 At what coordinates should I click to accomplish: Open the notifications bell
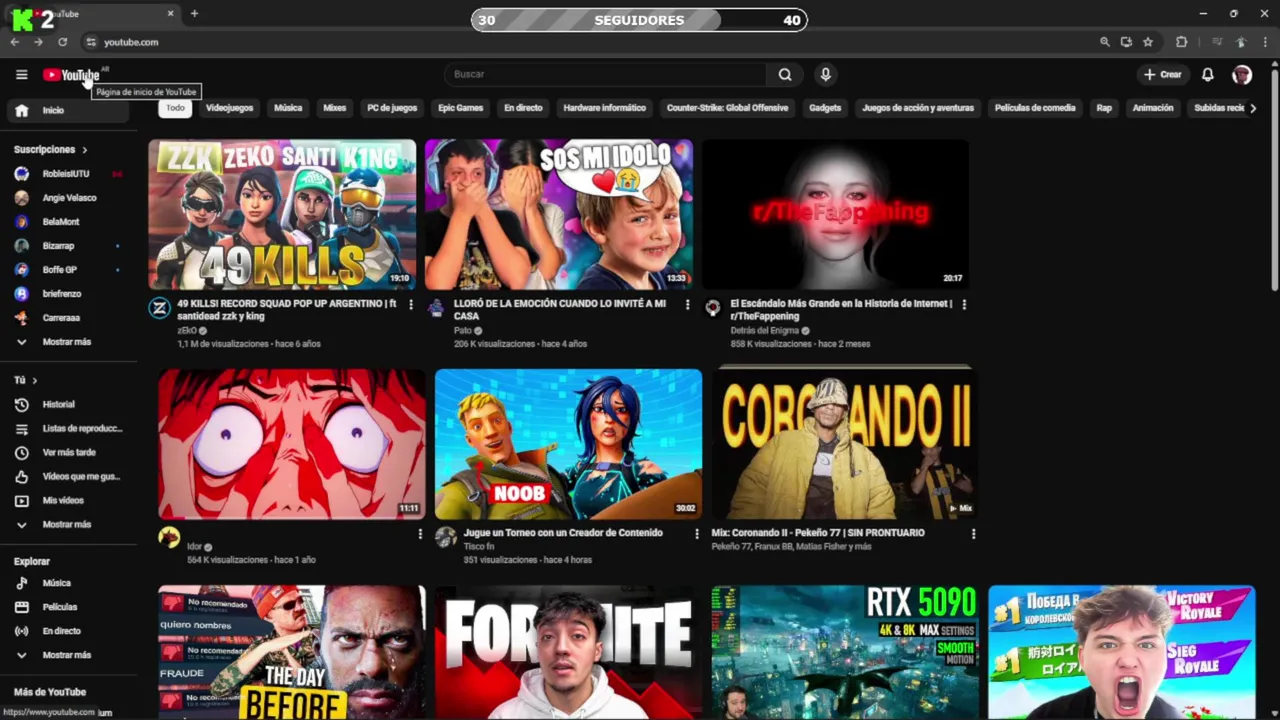[x=1207, y=74]
